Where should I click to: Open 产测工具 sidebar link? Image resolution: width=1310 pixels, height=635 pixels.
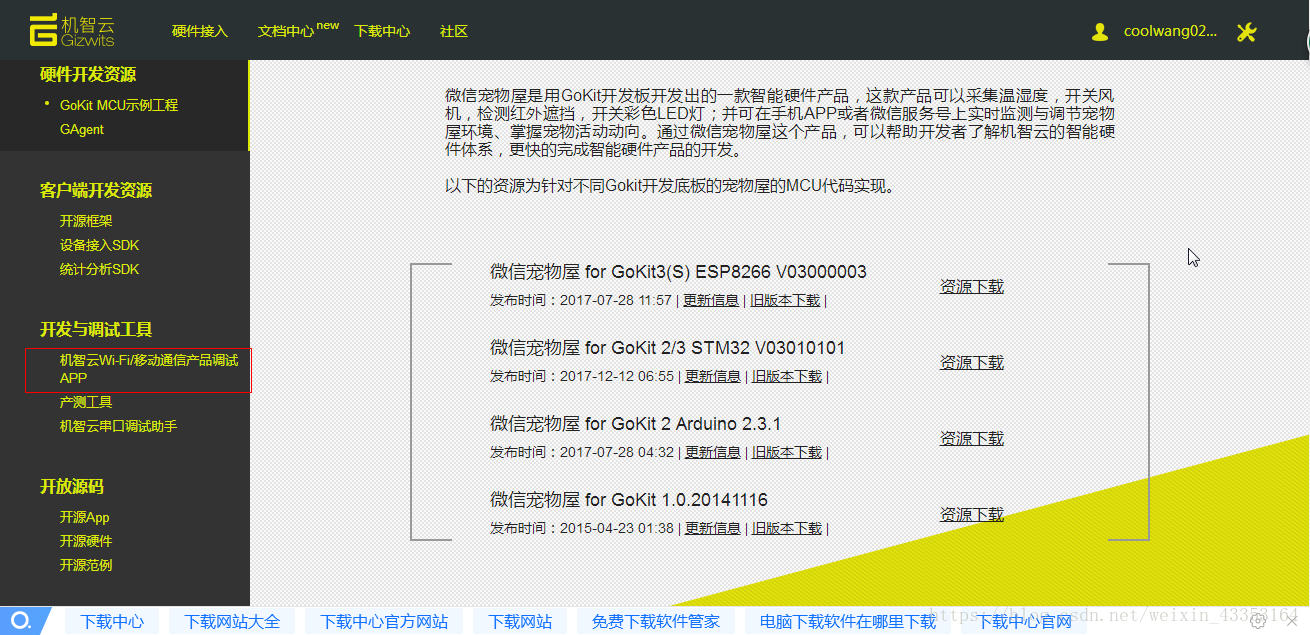(86, 402)
